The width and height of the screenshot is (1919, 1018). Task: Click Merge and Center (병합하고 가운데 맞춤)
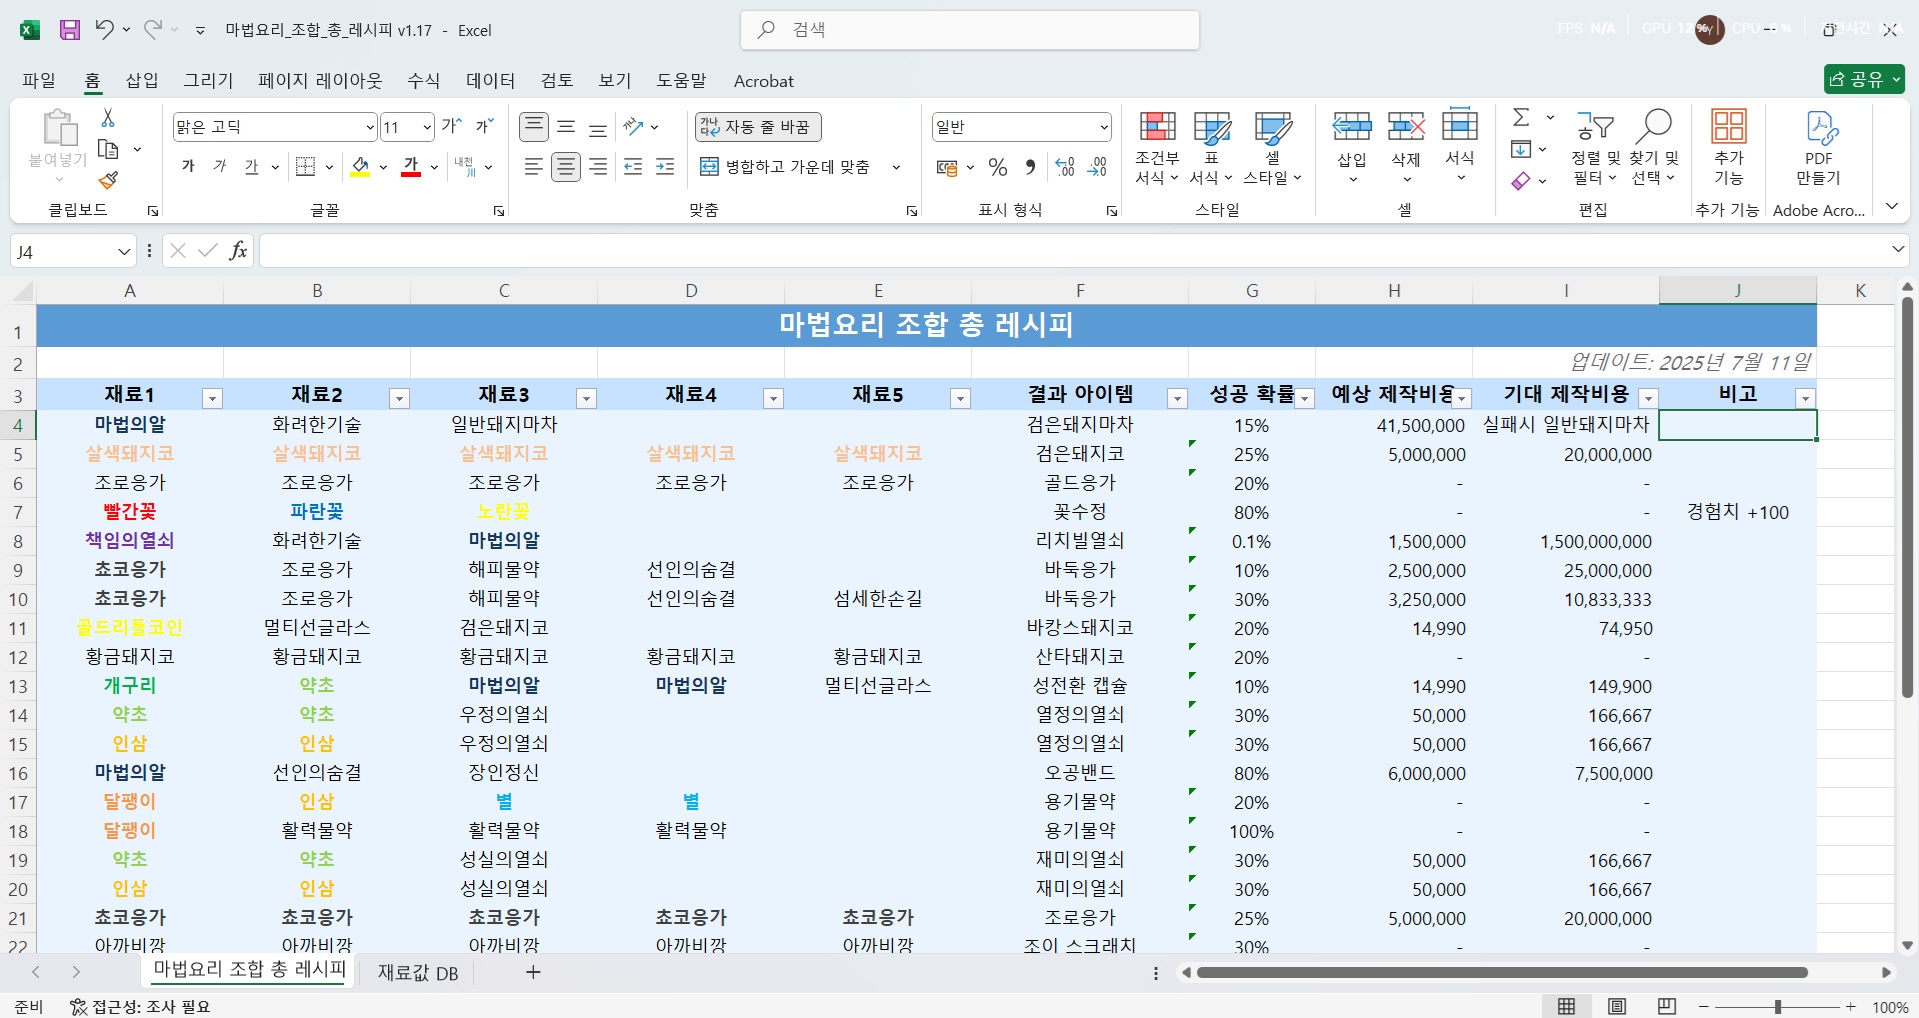[786, 167]
